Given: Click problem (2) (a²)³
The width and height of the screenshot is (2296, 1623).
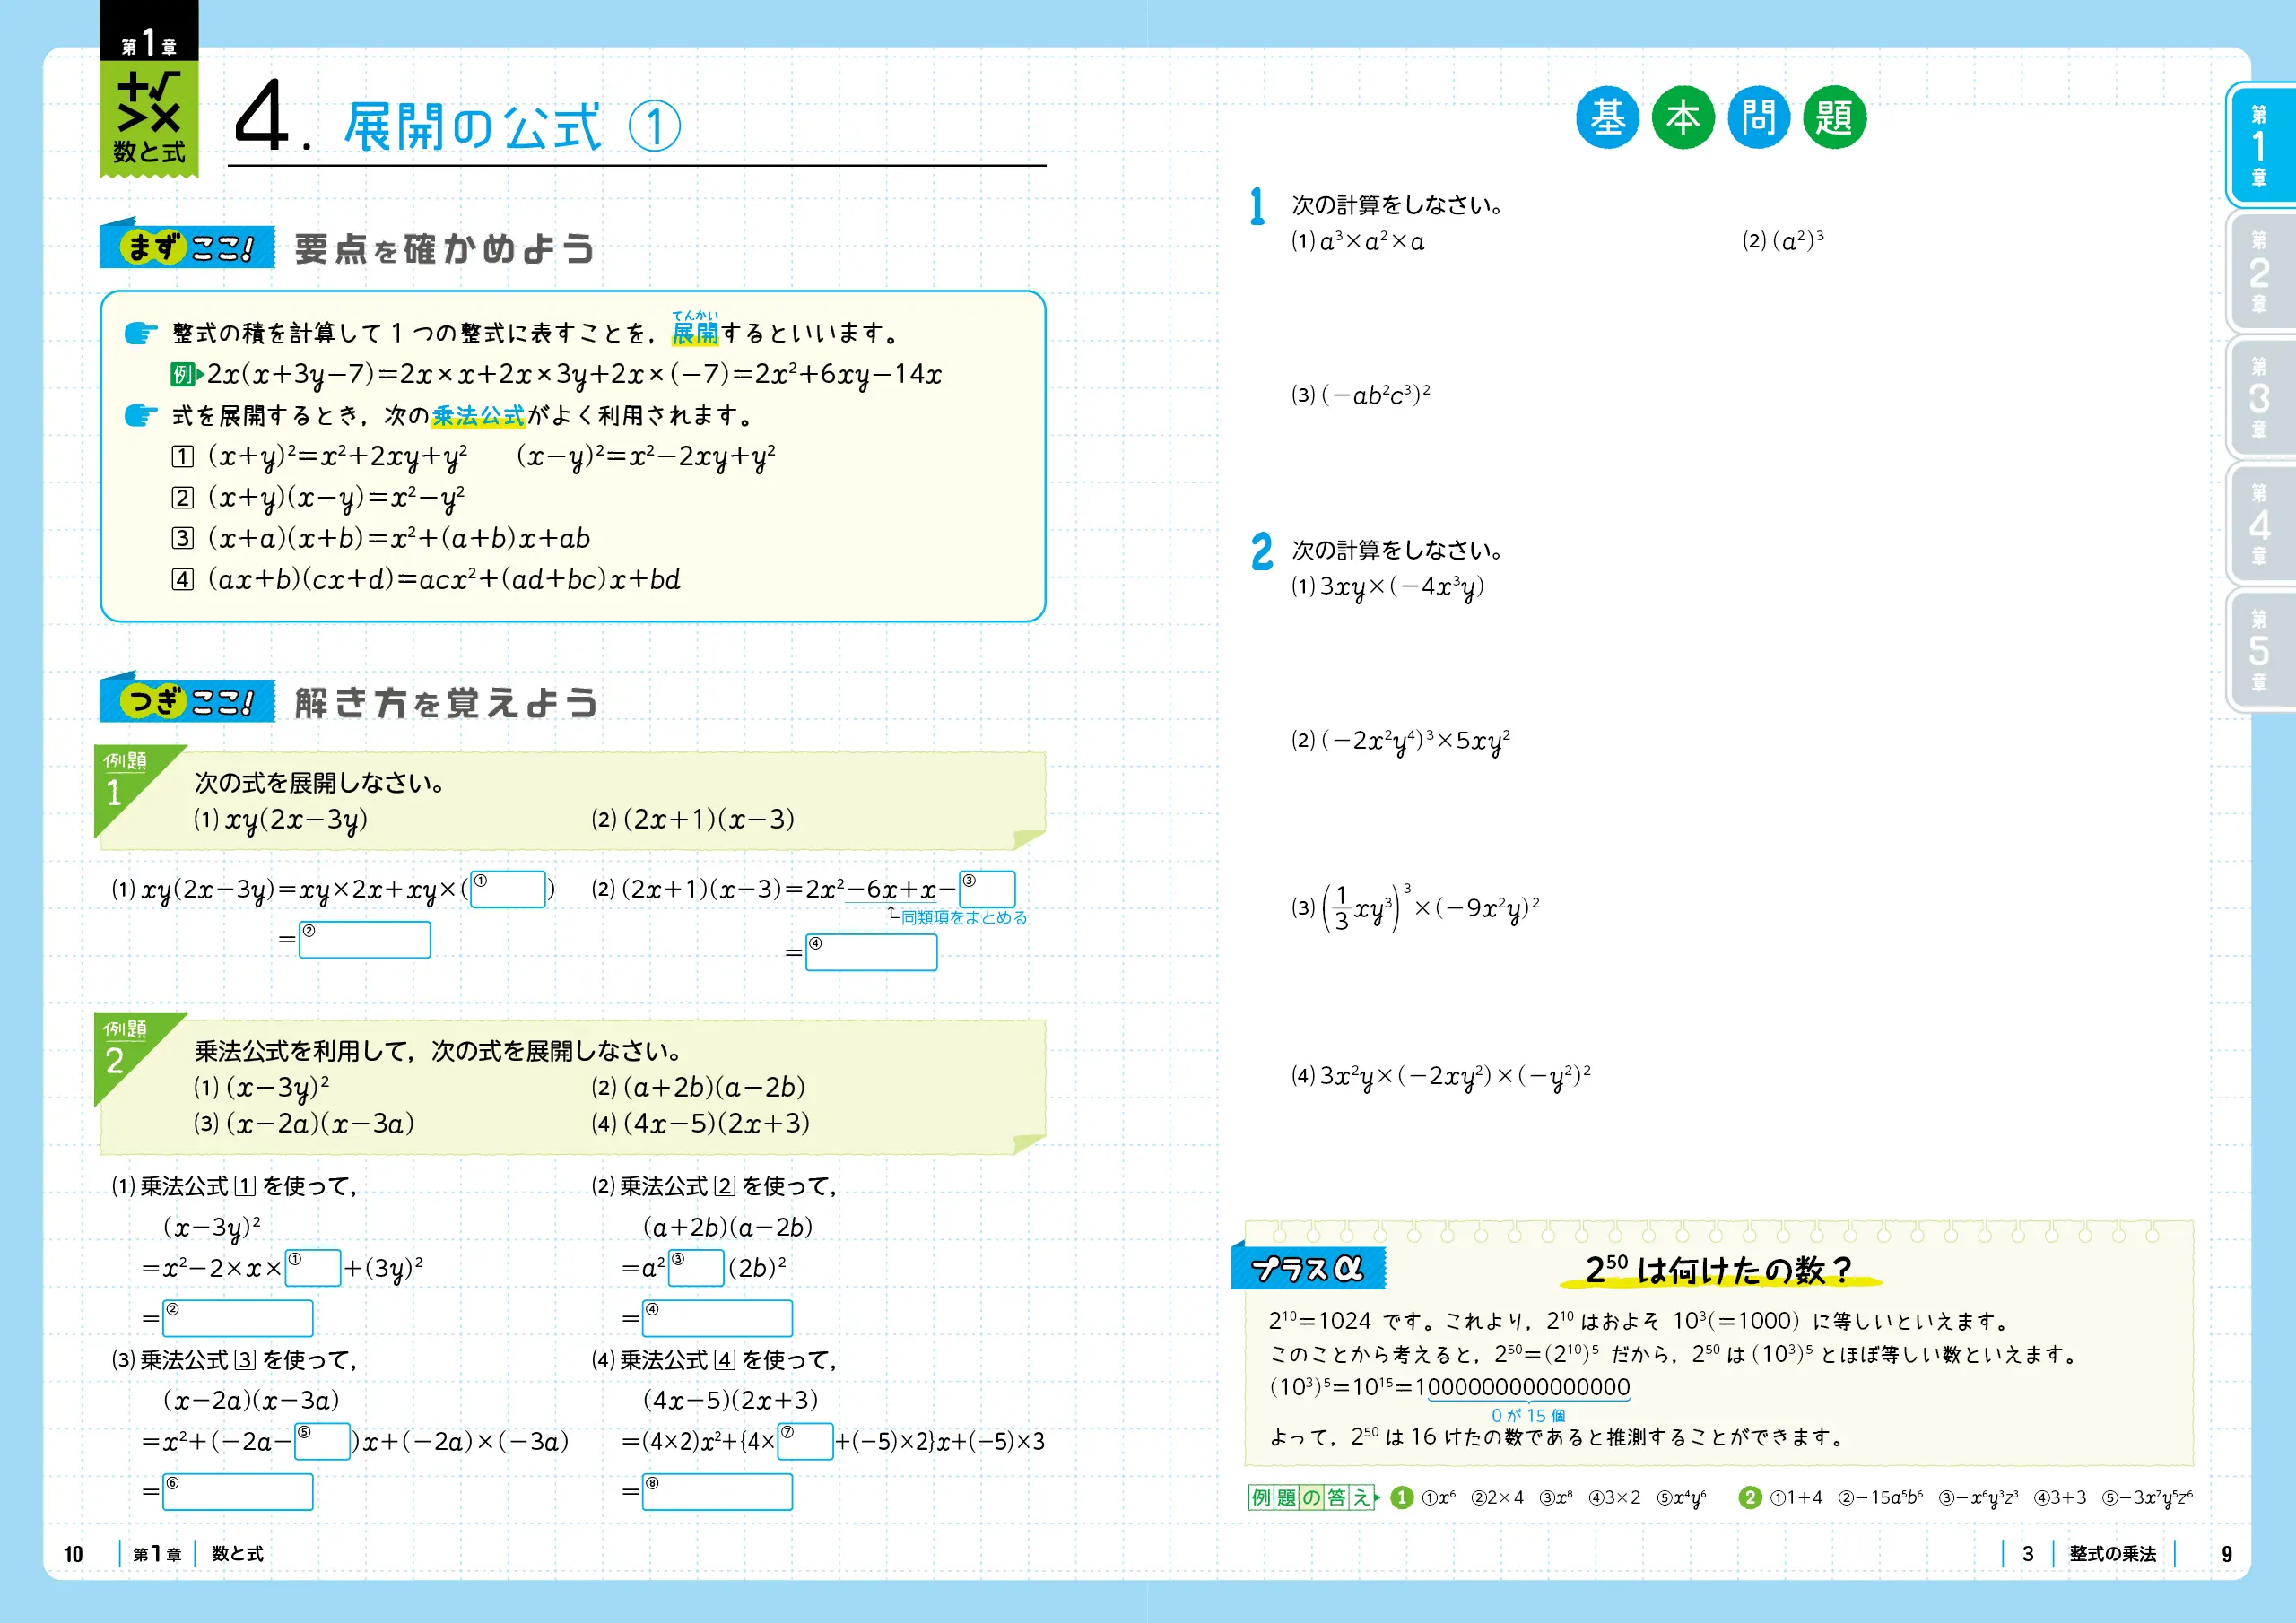Looking at the screenshot, I should click(1783, 241).
